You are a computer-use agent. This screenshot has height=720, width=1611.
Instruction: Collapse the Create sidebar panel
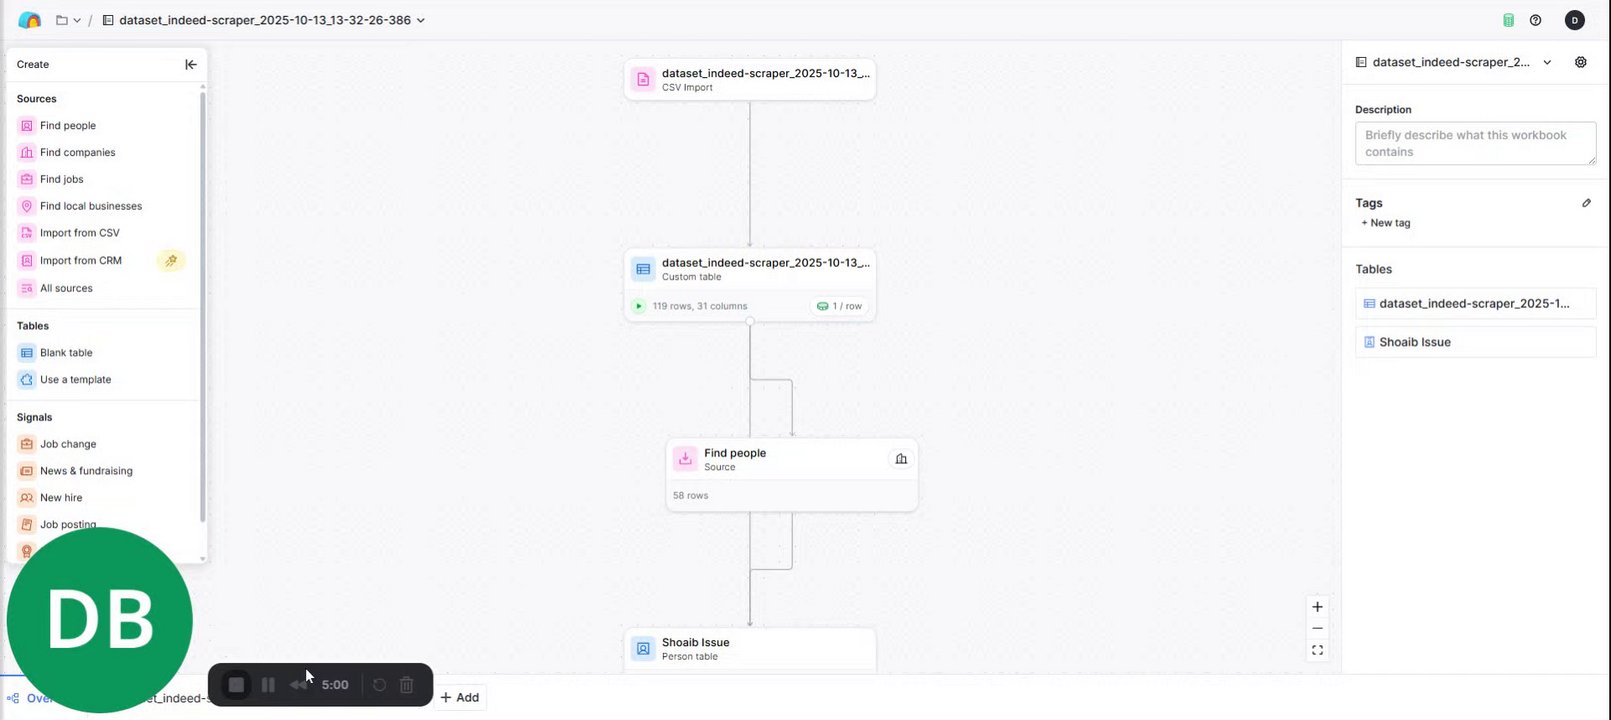click(190, 64)
